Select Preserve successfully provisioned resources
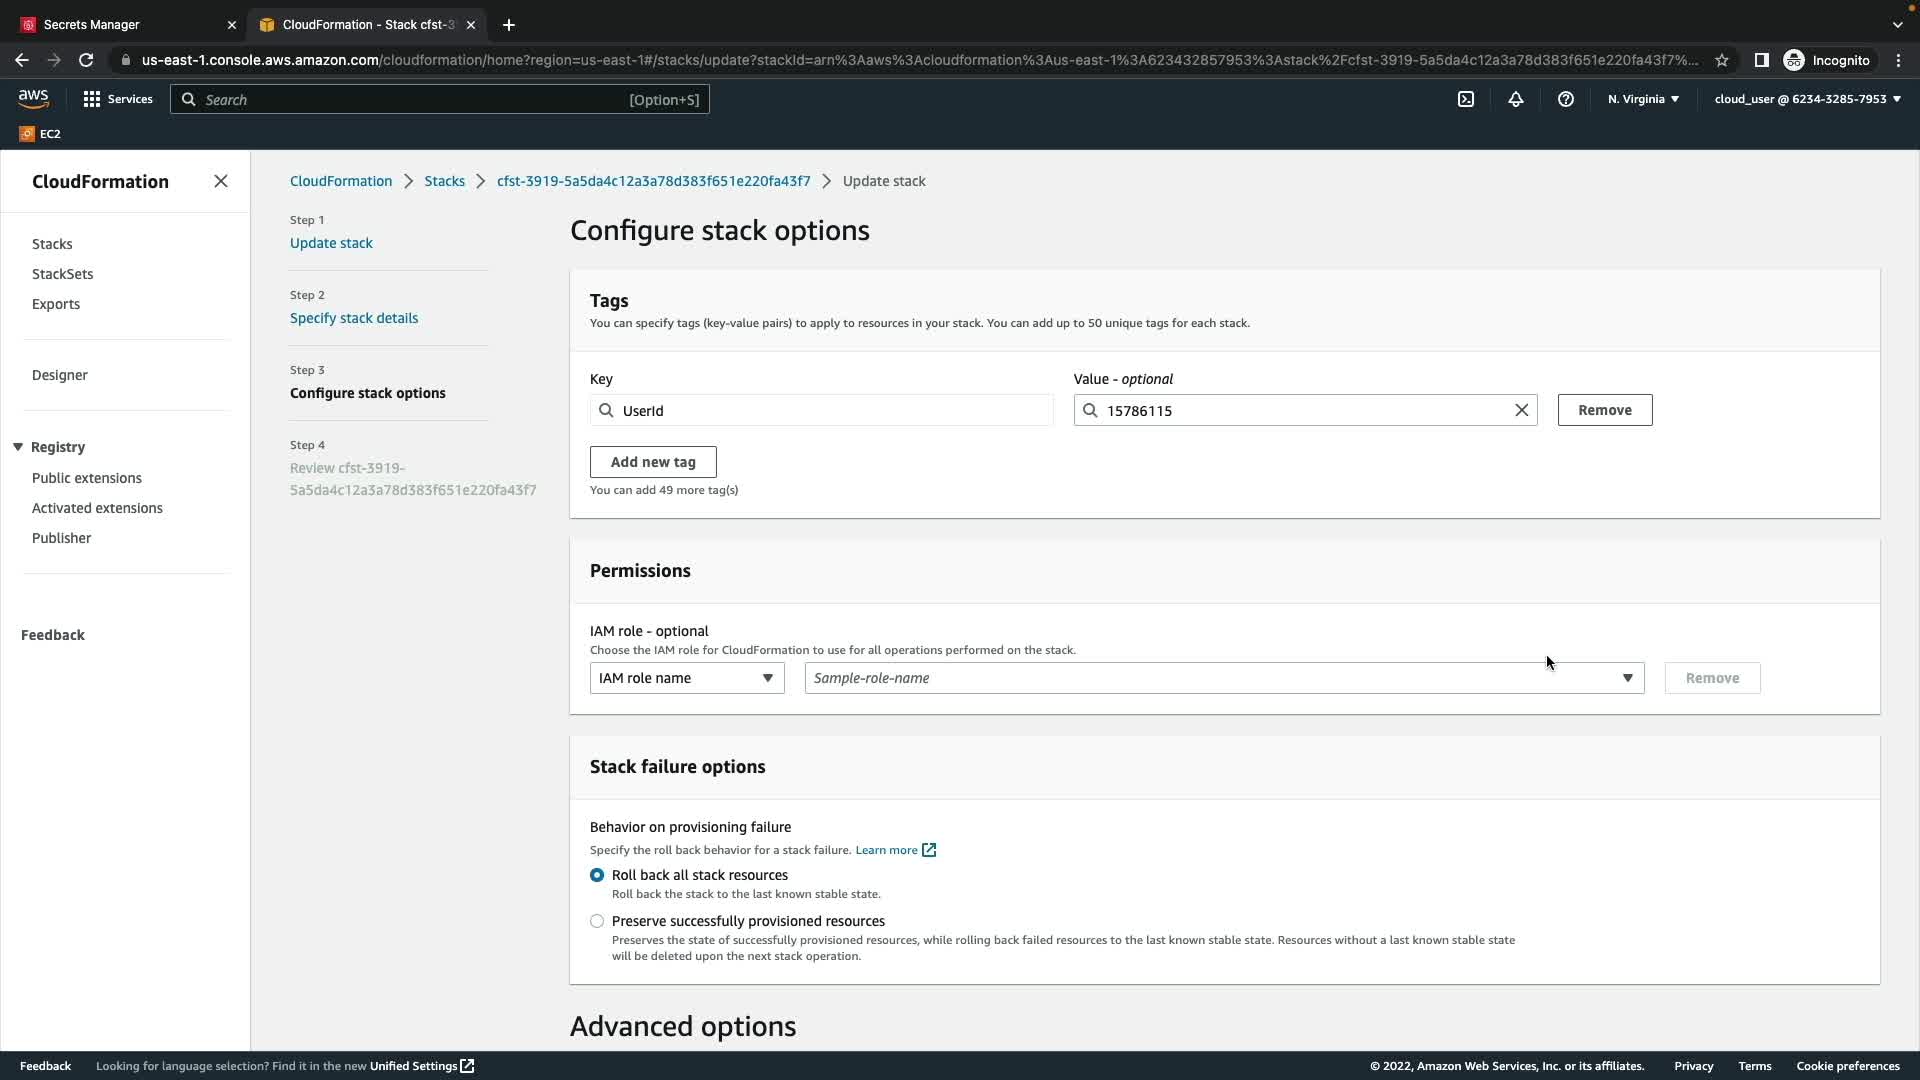Screen dimensions: 1920x1080 597,921
